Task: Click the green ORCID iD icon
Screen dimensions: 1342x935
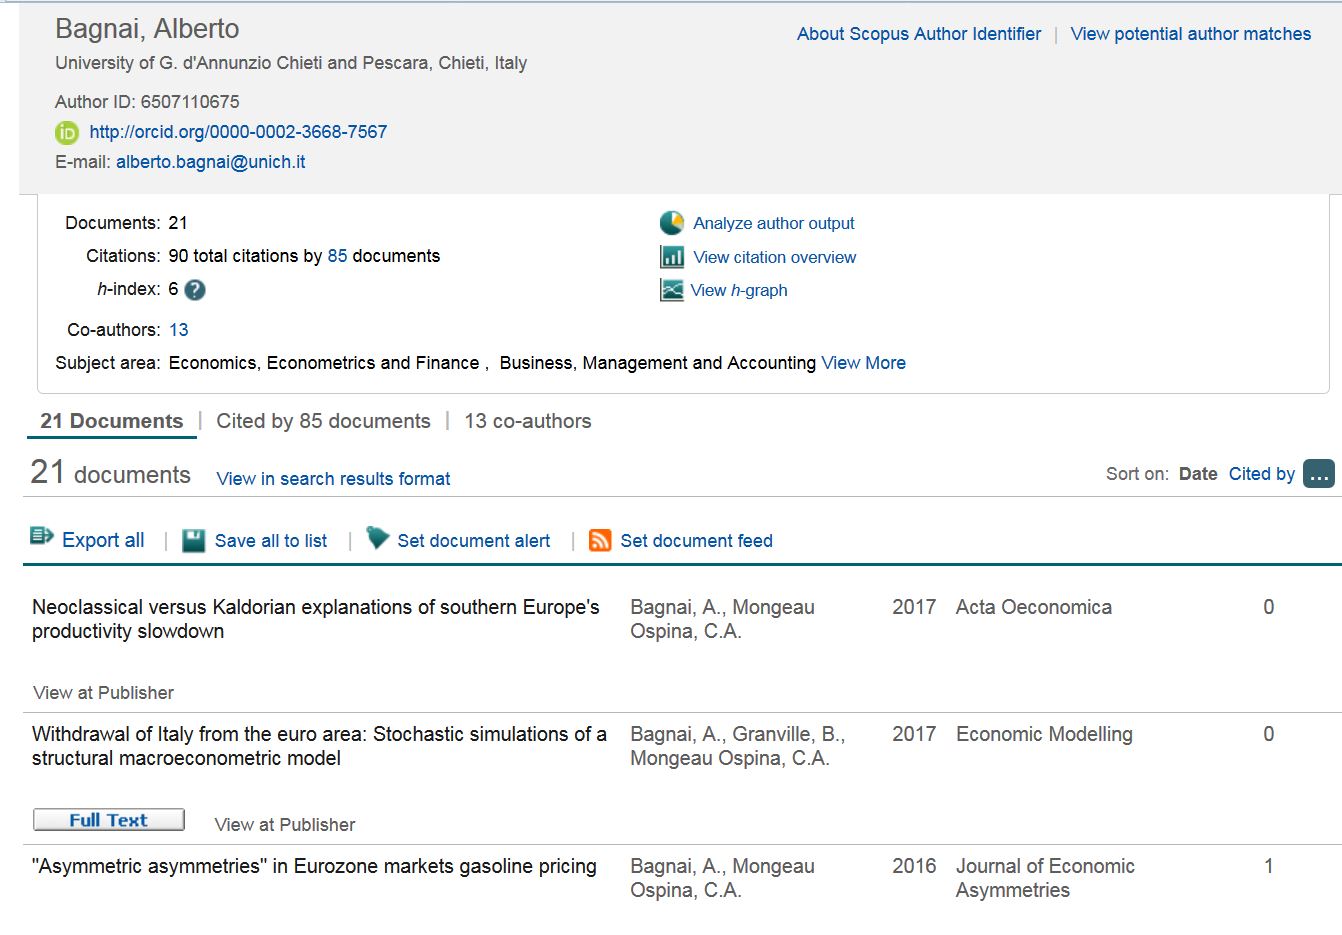Action: (x=67, y=132)
